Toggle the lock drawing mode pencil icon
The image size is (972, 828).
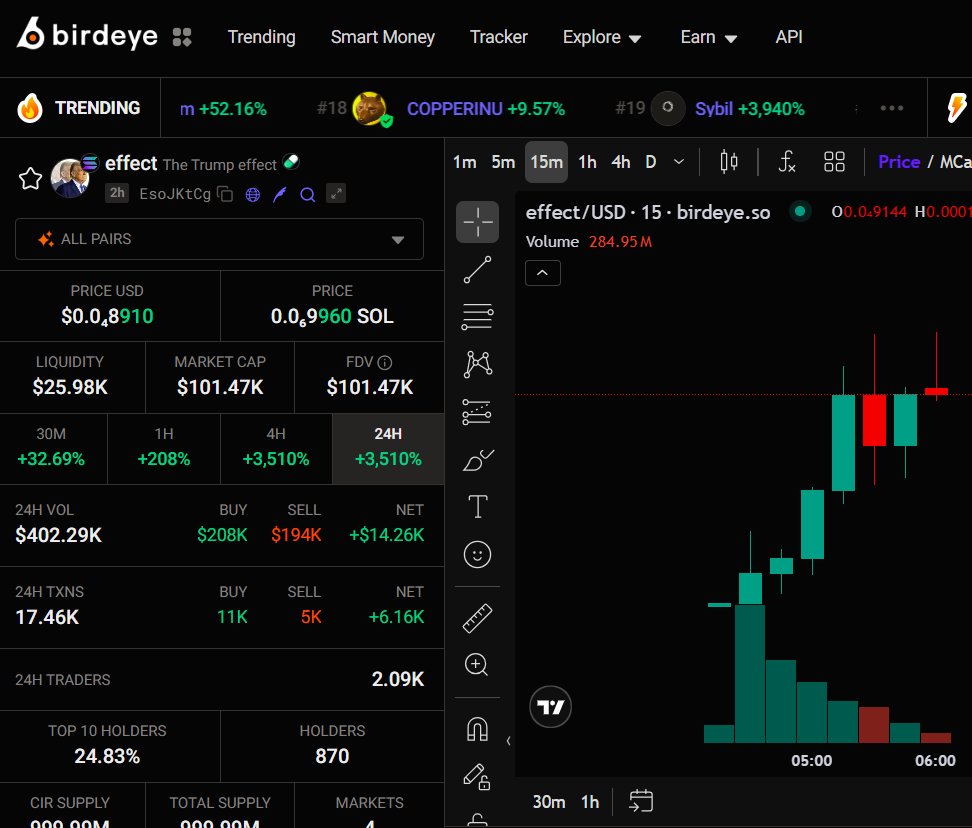click(477, 777)
